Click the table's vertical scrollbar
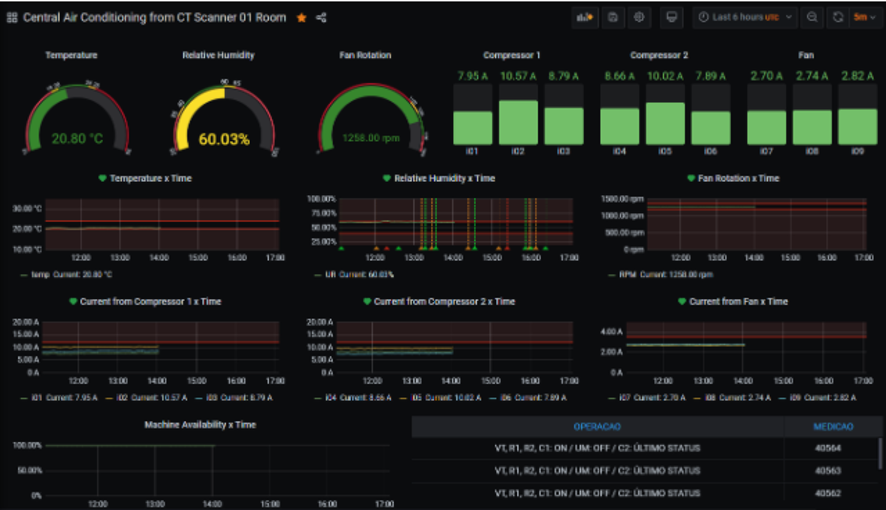Viewport: 886px width, 510px height. pos(880,455)
